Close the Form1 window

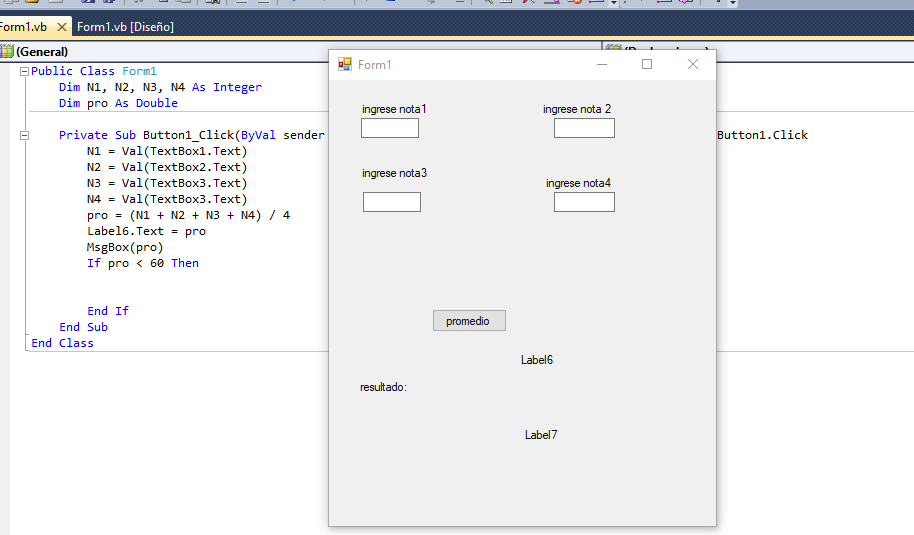click(x=692, y=64)
